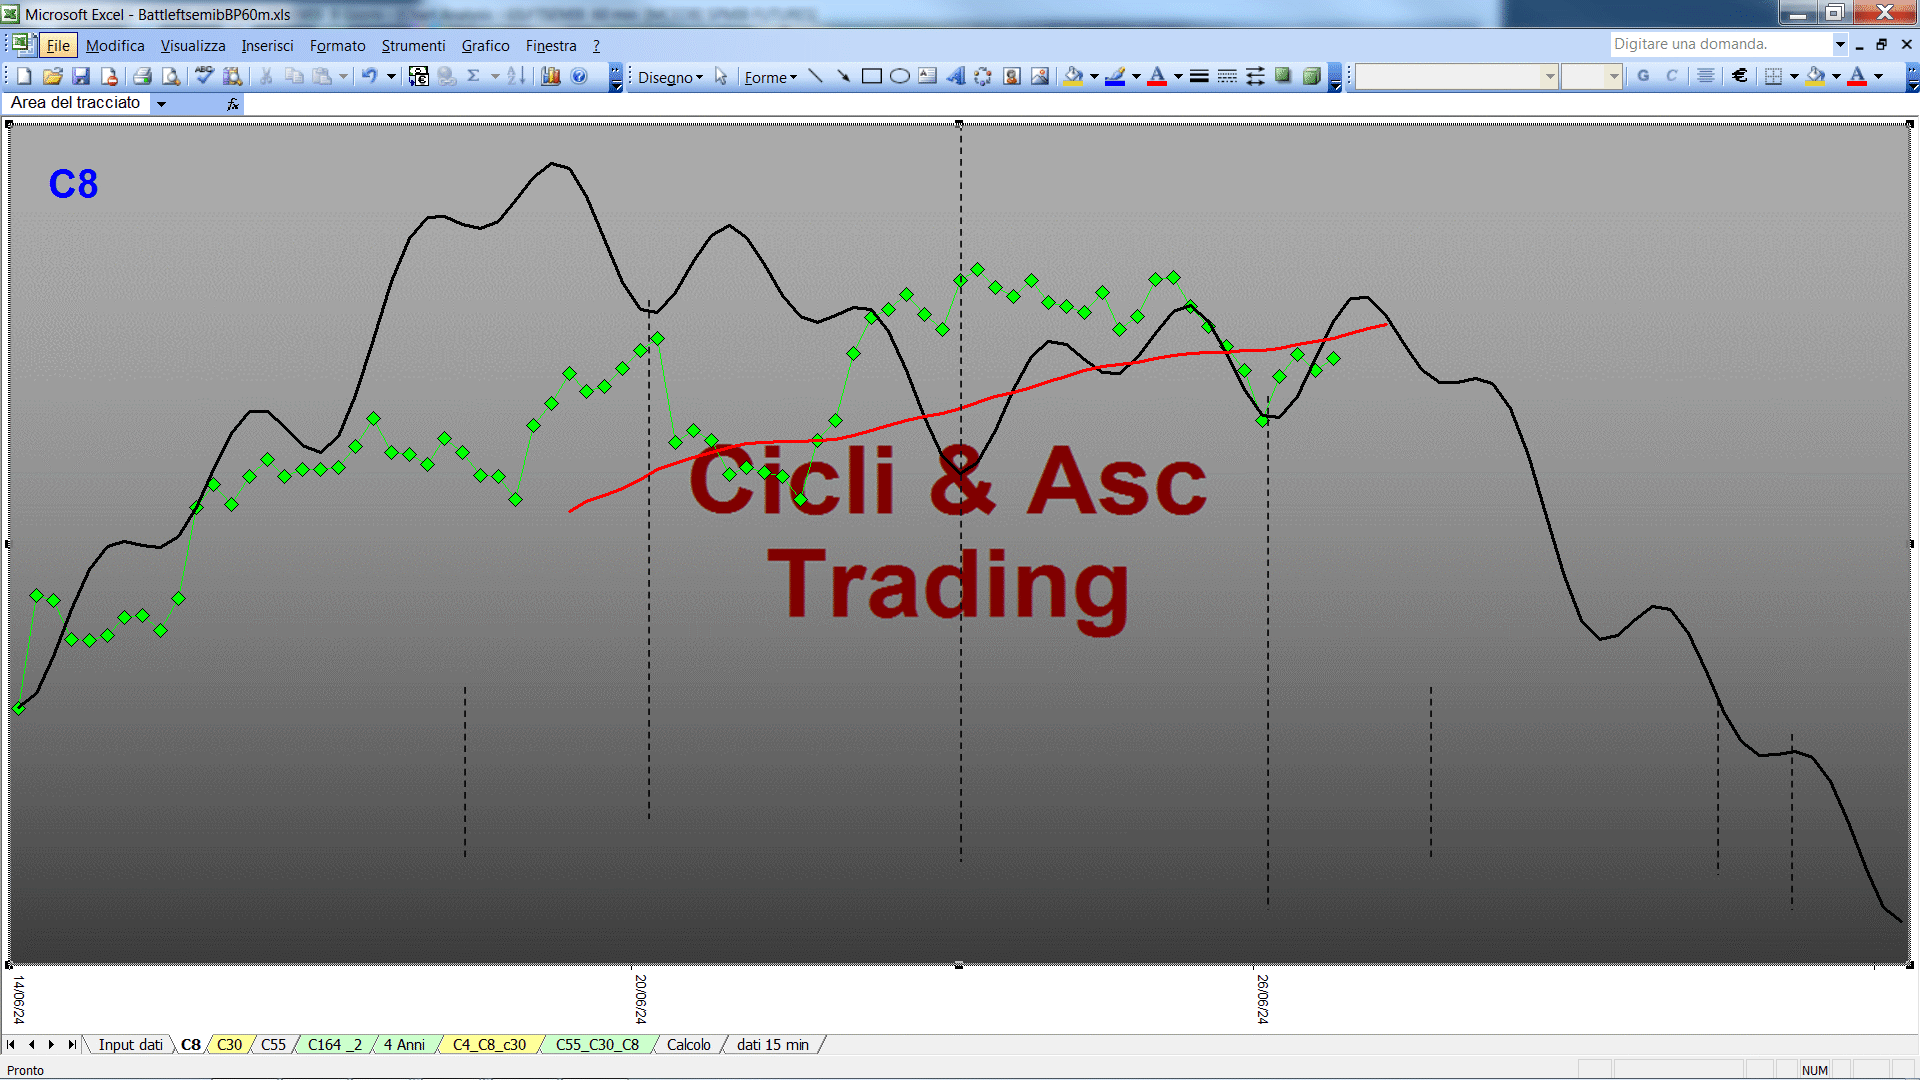The width and height of the screenshot is (1920, 1080).
Task: Open Excel Help with the blue question mark icon
Action: [x=579, y=76]
